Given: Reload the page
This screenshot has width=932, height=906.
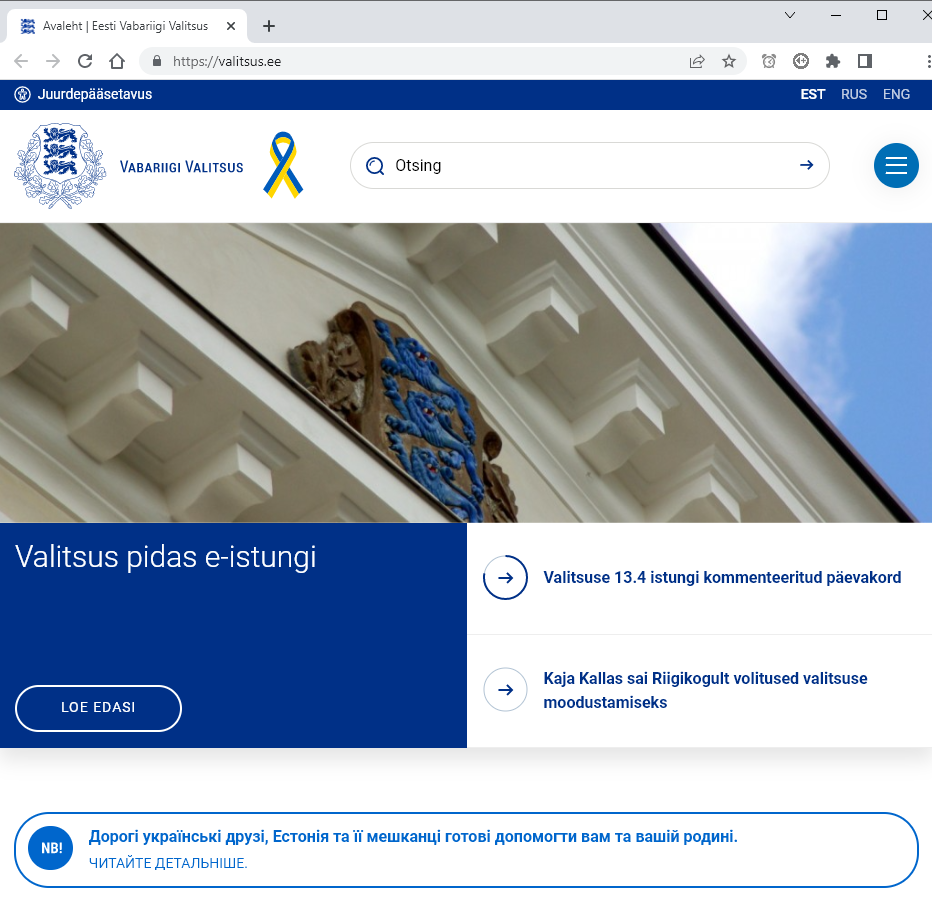Looking at the screenshot, I should point(85,61).
